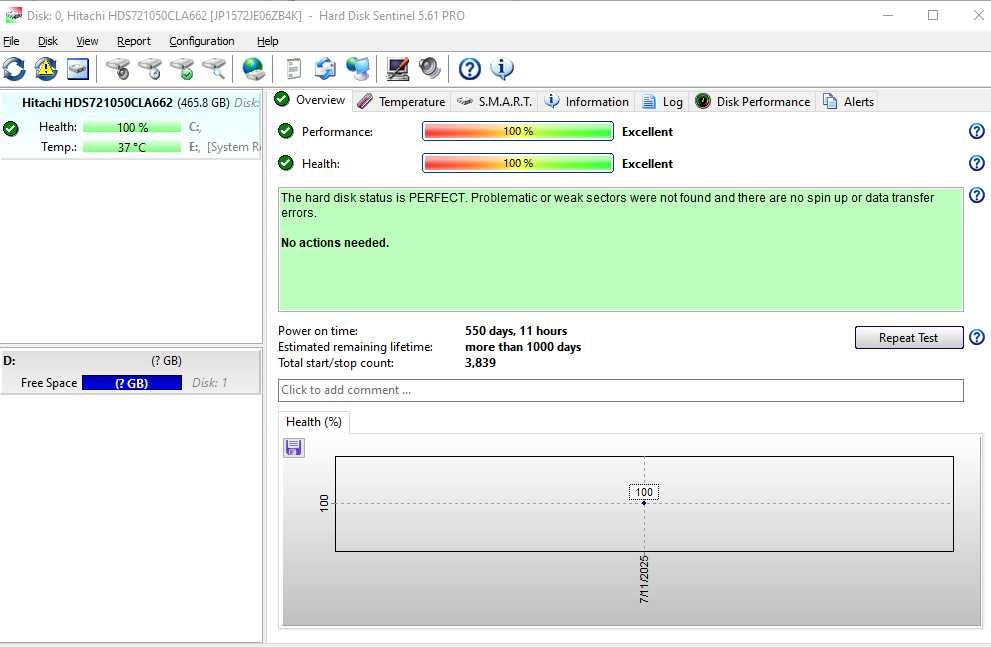Click green check icon next to Health label in Overview
The width and height of the screenshot is (991, 647).
tap(286, 163)
